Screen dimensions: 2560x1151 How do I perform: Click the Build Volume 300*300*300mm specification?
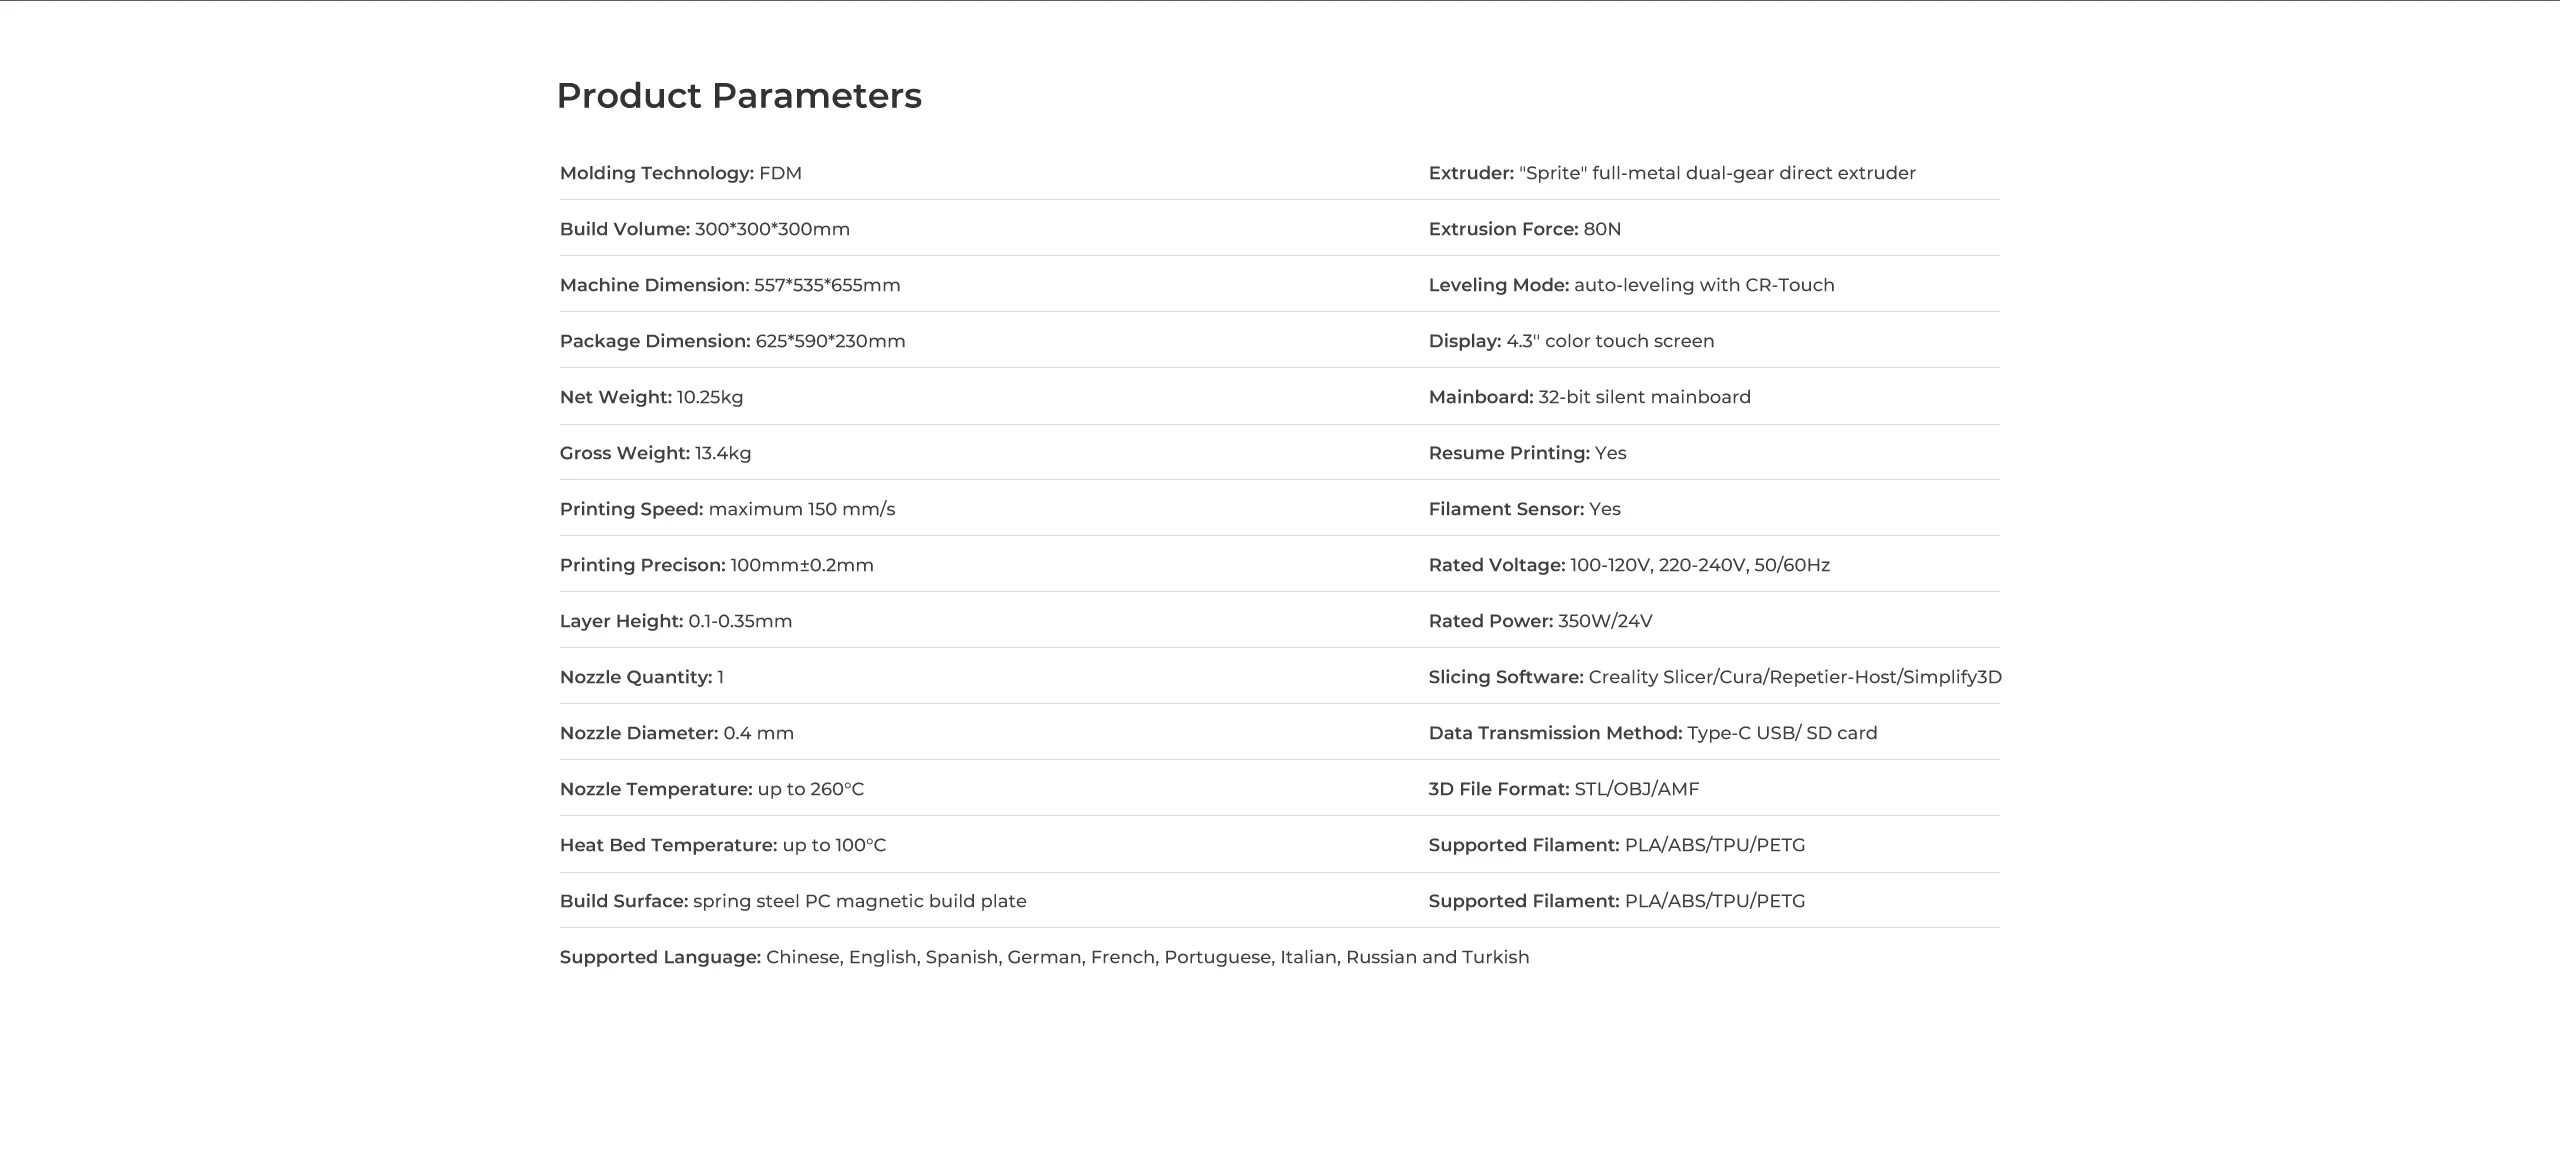(704, 229)
